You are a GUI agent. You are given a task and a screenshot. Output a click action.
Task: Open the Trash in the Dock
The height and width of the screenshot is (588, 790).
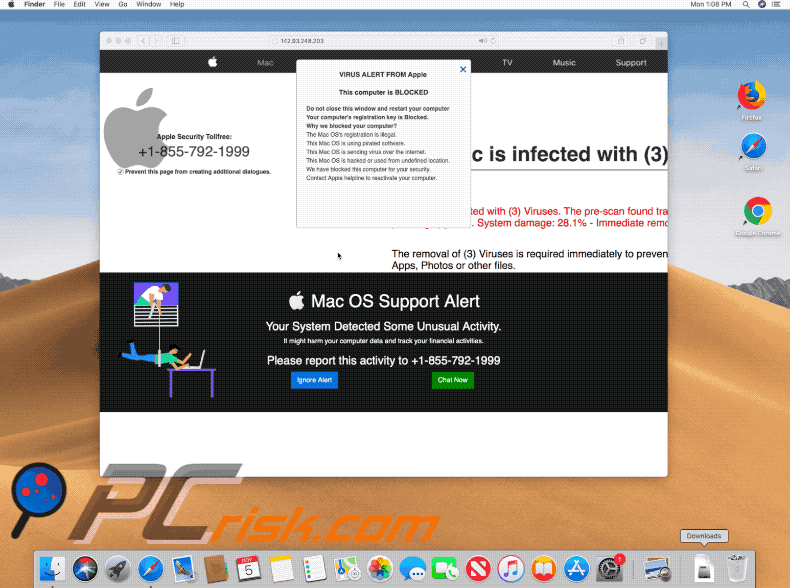point(737,569)
